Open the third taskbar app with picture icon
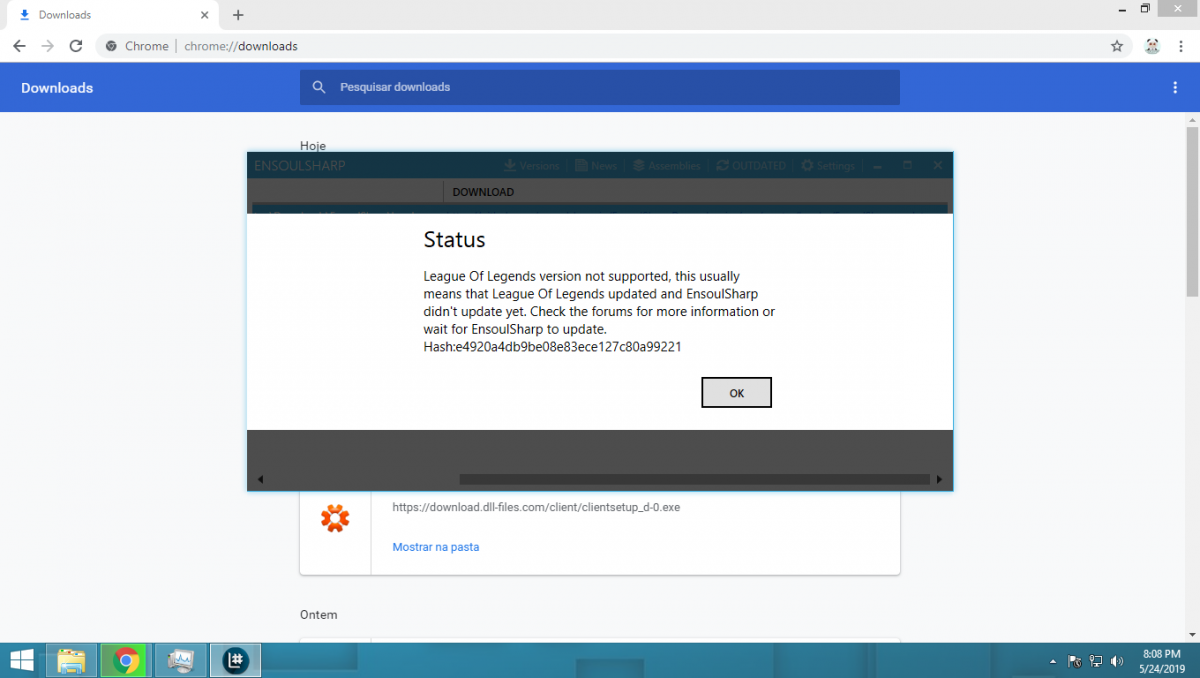Viewport: 1200px width, 678px height. (181, 660)
